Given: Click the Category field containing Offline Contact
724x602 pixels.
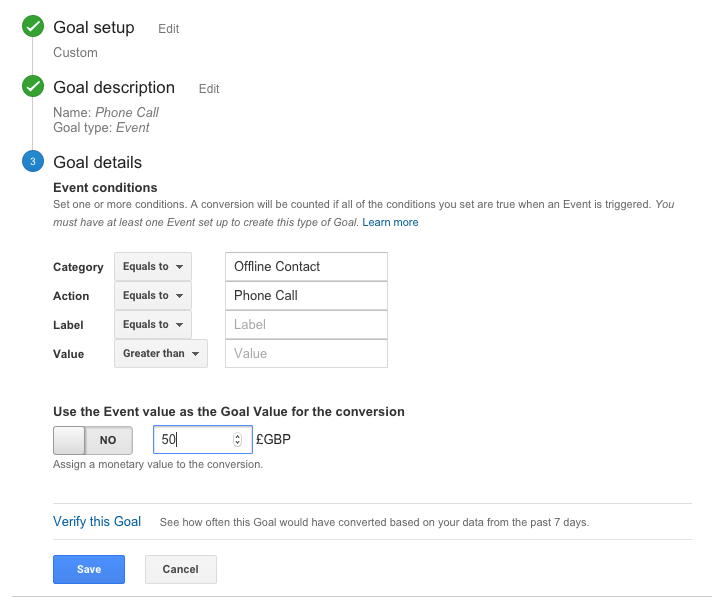Looking at the screenshot, I should 307,266.
